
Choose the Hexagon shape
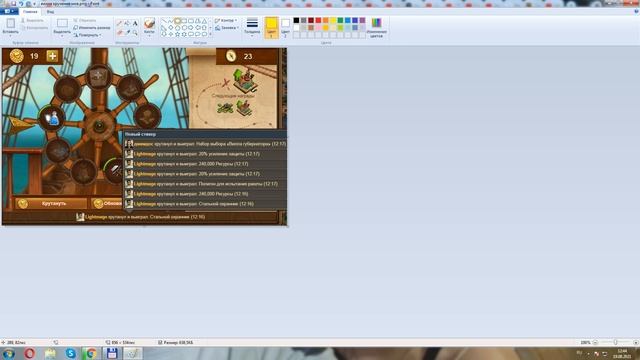tap(184, 28)
